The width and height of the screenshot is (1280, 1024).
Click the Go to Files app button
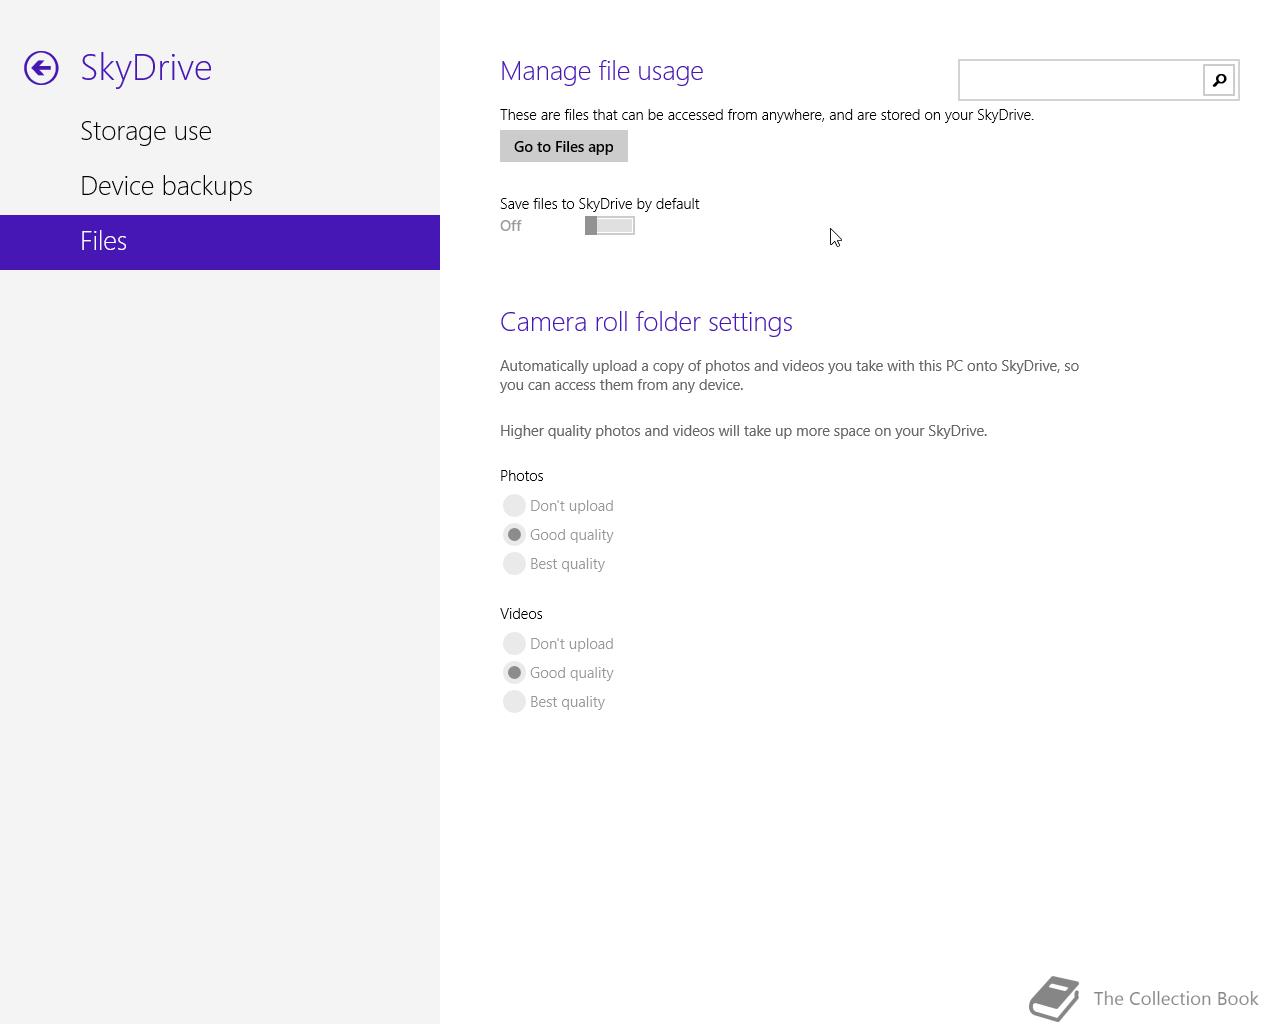(564, 146)
